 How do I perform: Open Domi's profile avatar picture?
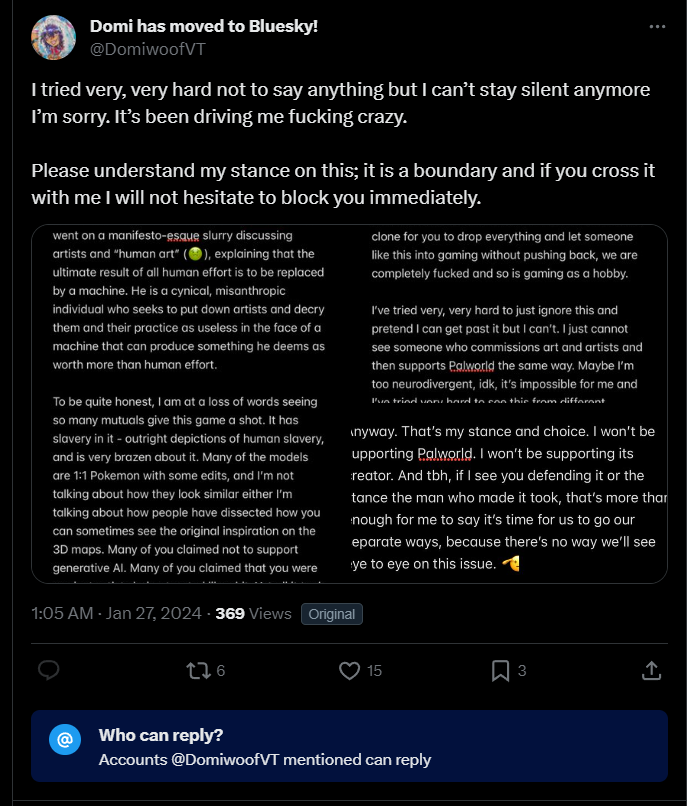(x=53, y=38)
